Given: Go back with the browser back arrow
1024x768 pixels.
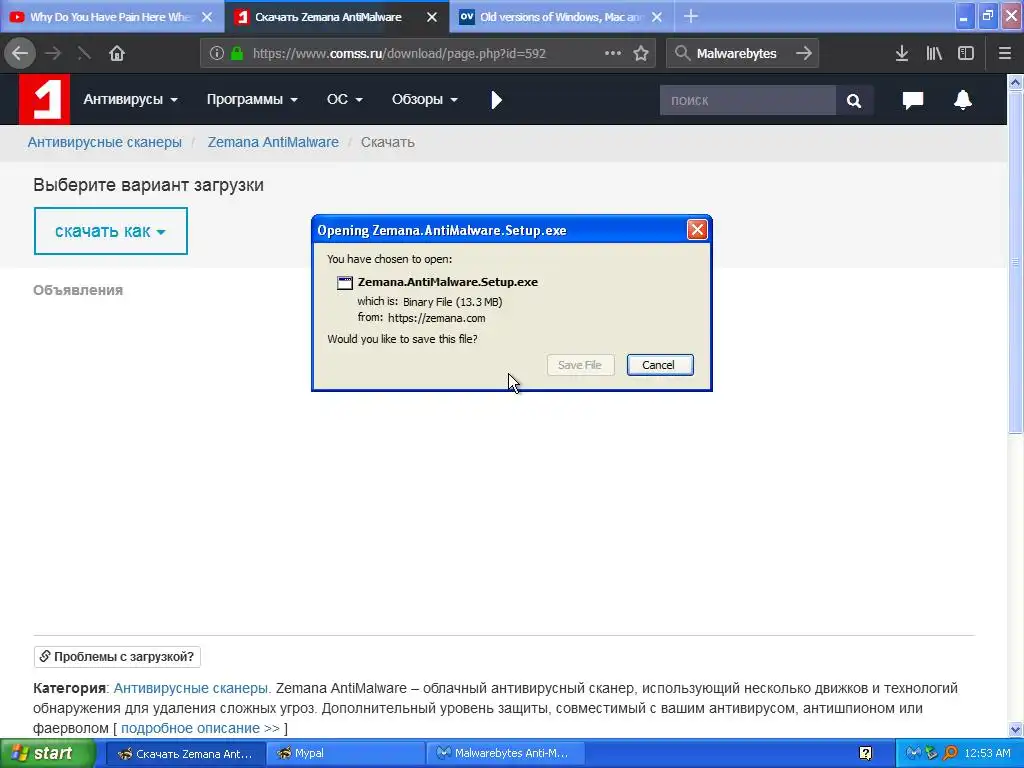Looking at the screenshot, I should 20,53.
